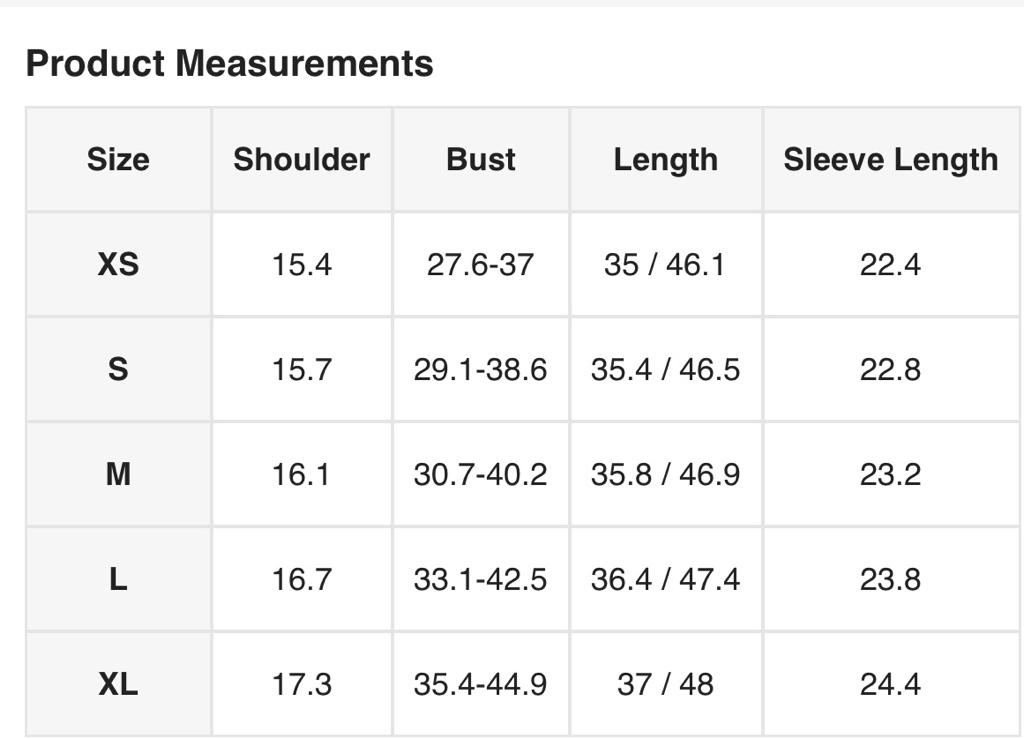Select the 29.1-38.6 bust cell

(x=480, y=370)
